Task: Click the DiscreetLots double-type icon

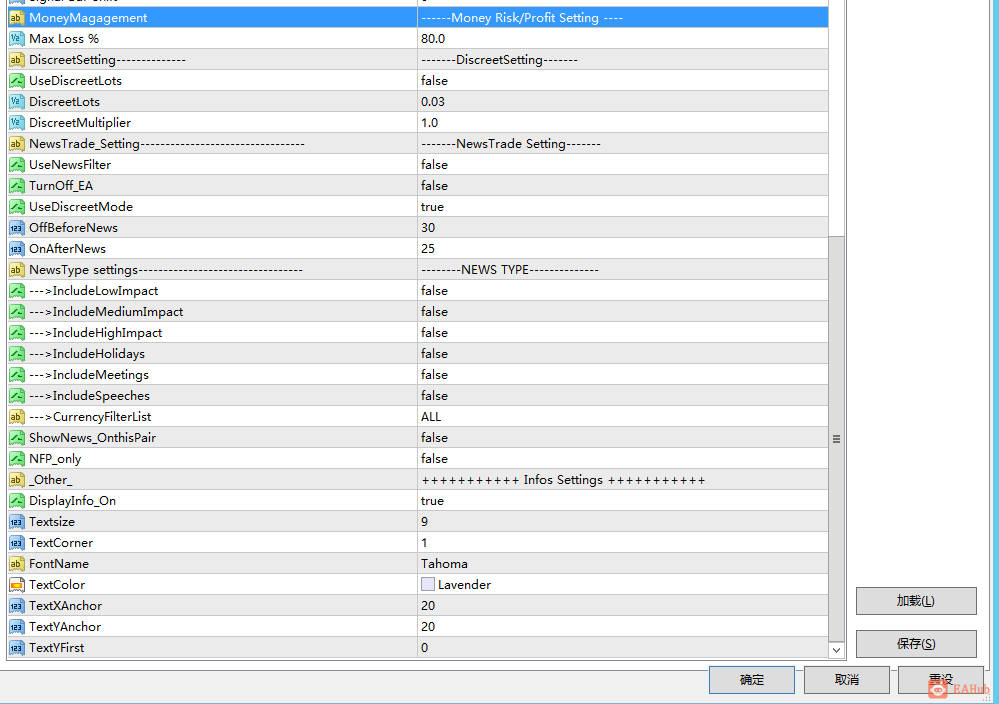Action: tap(17, 102)
